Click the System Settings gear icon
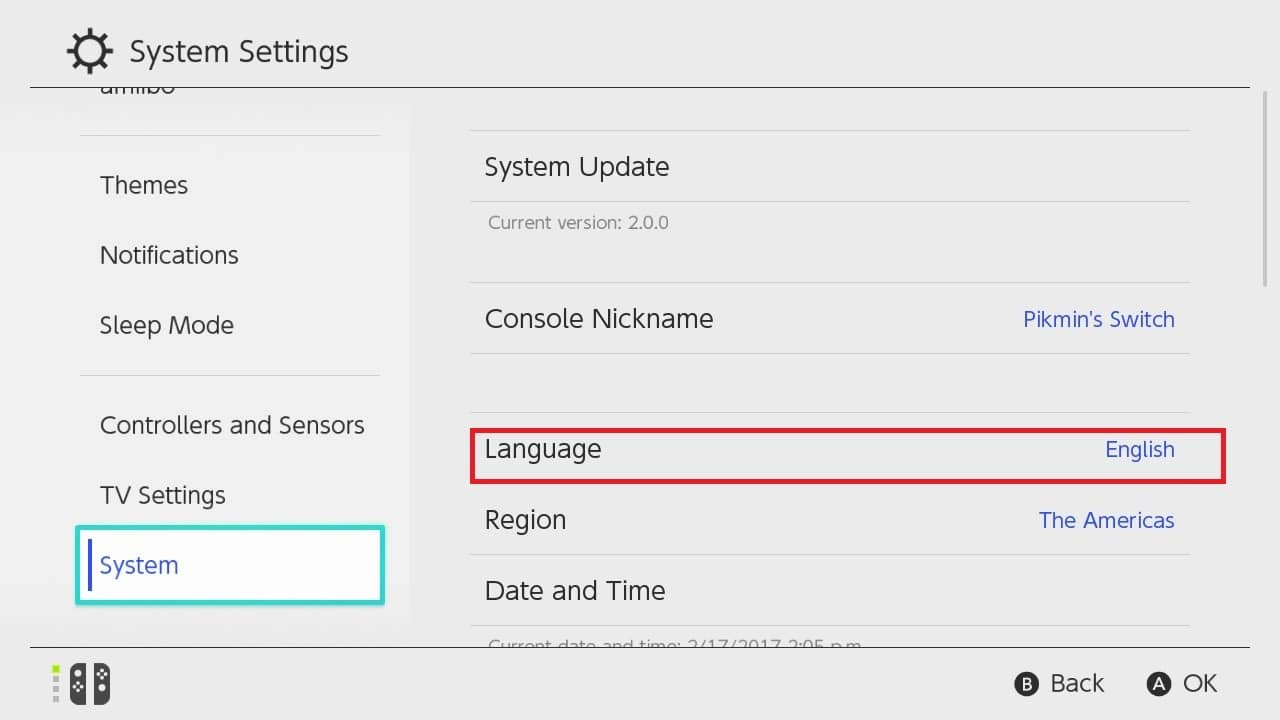The height and width of the screenshot is (720, 1280). tap(90, 51)
